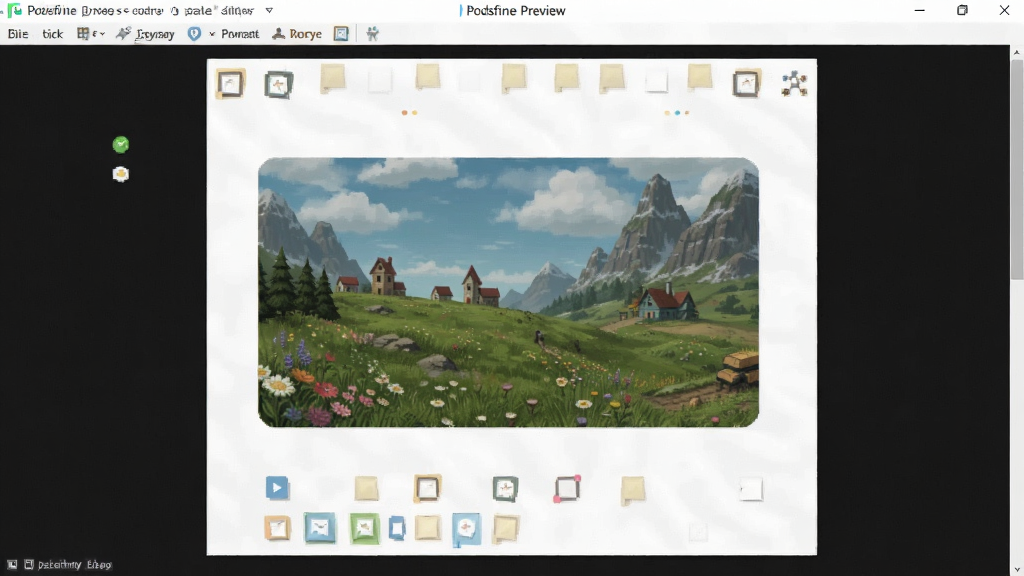
Task: Click the white circle below the green checkmark
Action: point(121,174)
